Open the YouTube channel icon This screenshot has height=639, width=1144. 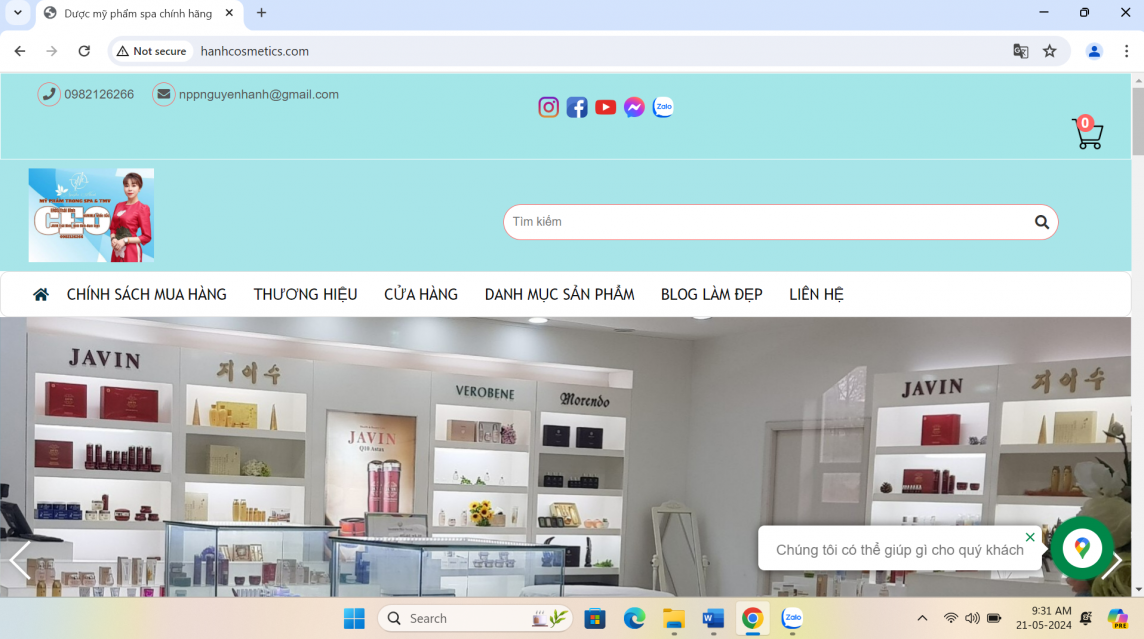pyautogui.click(x=605, y=107)
